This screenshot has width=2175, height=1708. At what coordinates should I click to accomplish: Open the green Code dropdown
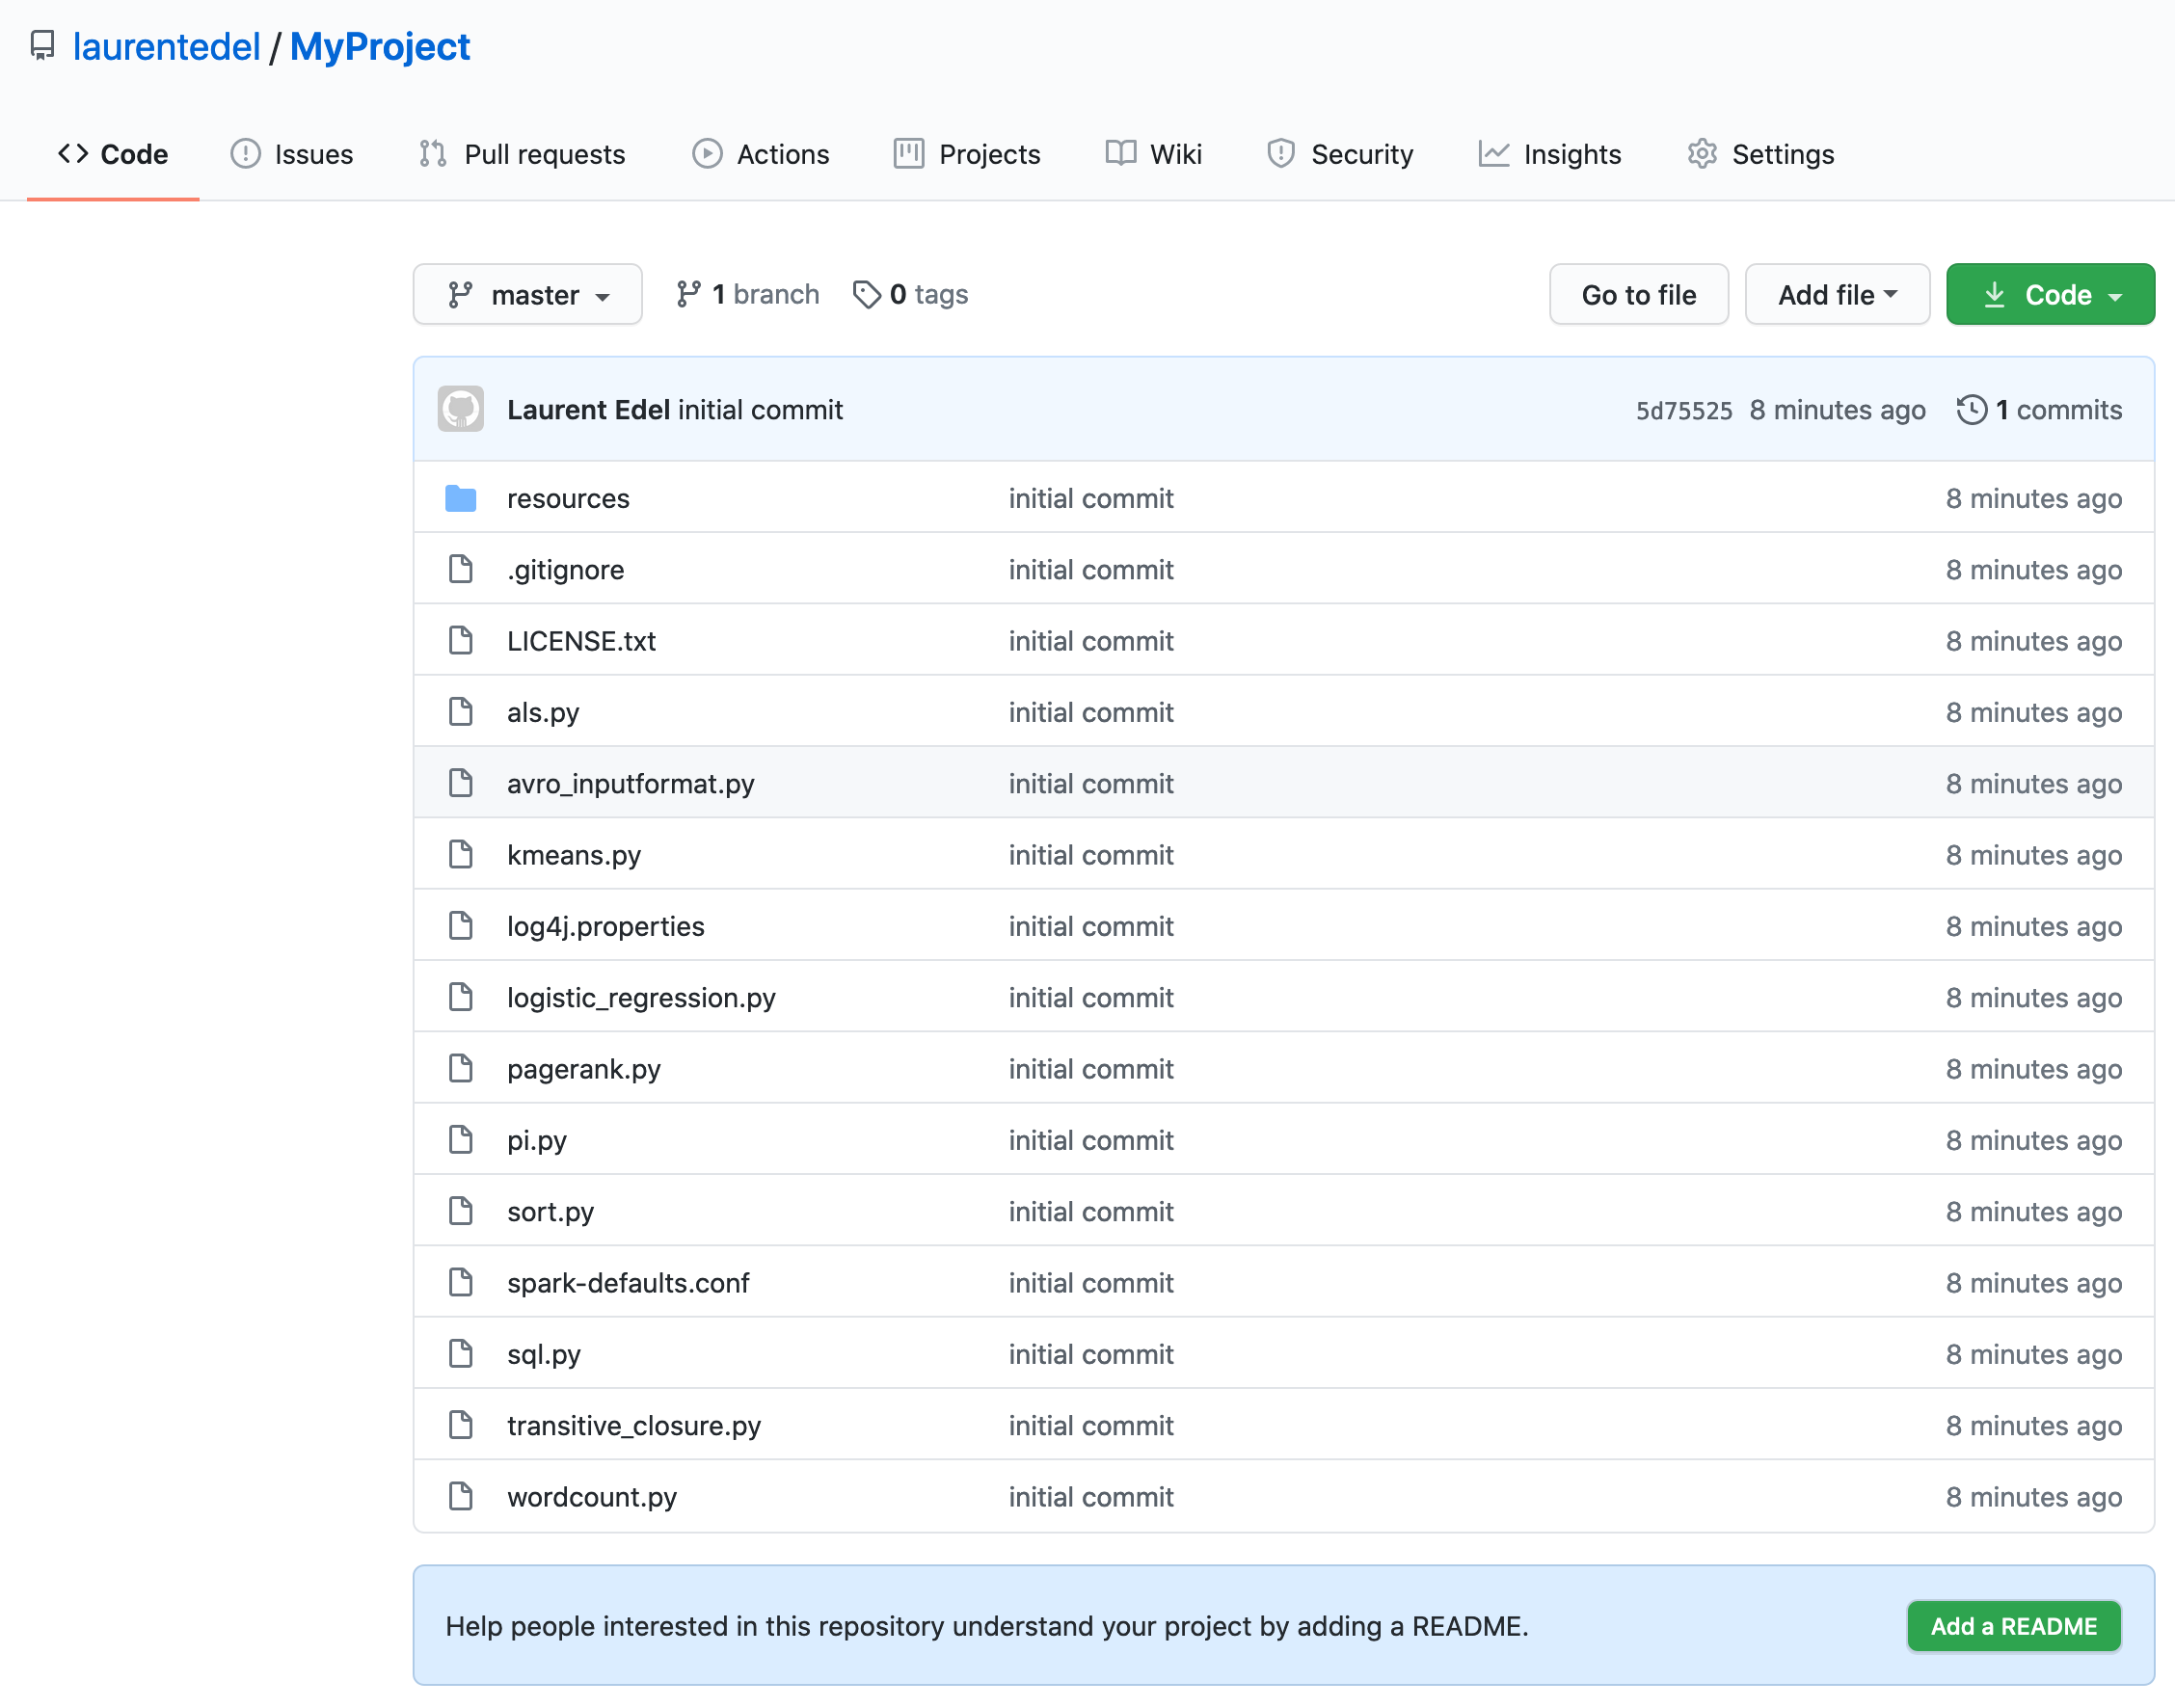point(2050,294)
